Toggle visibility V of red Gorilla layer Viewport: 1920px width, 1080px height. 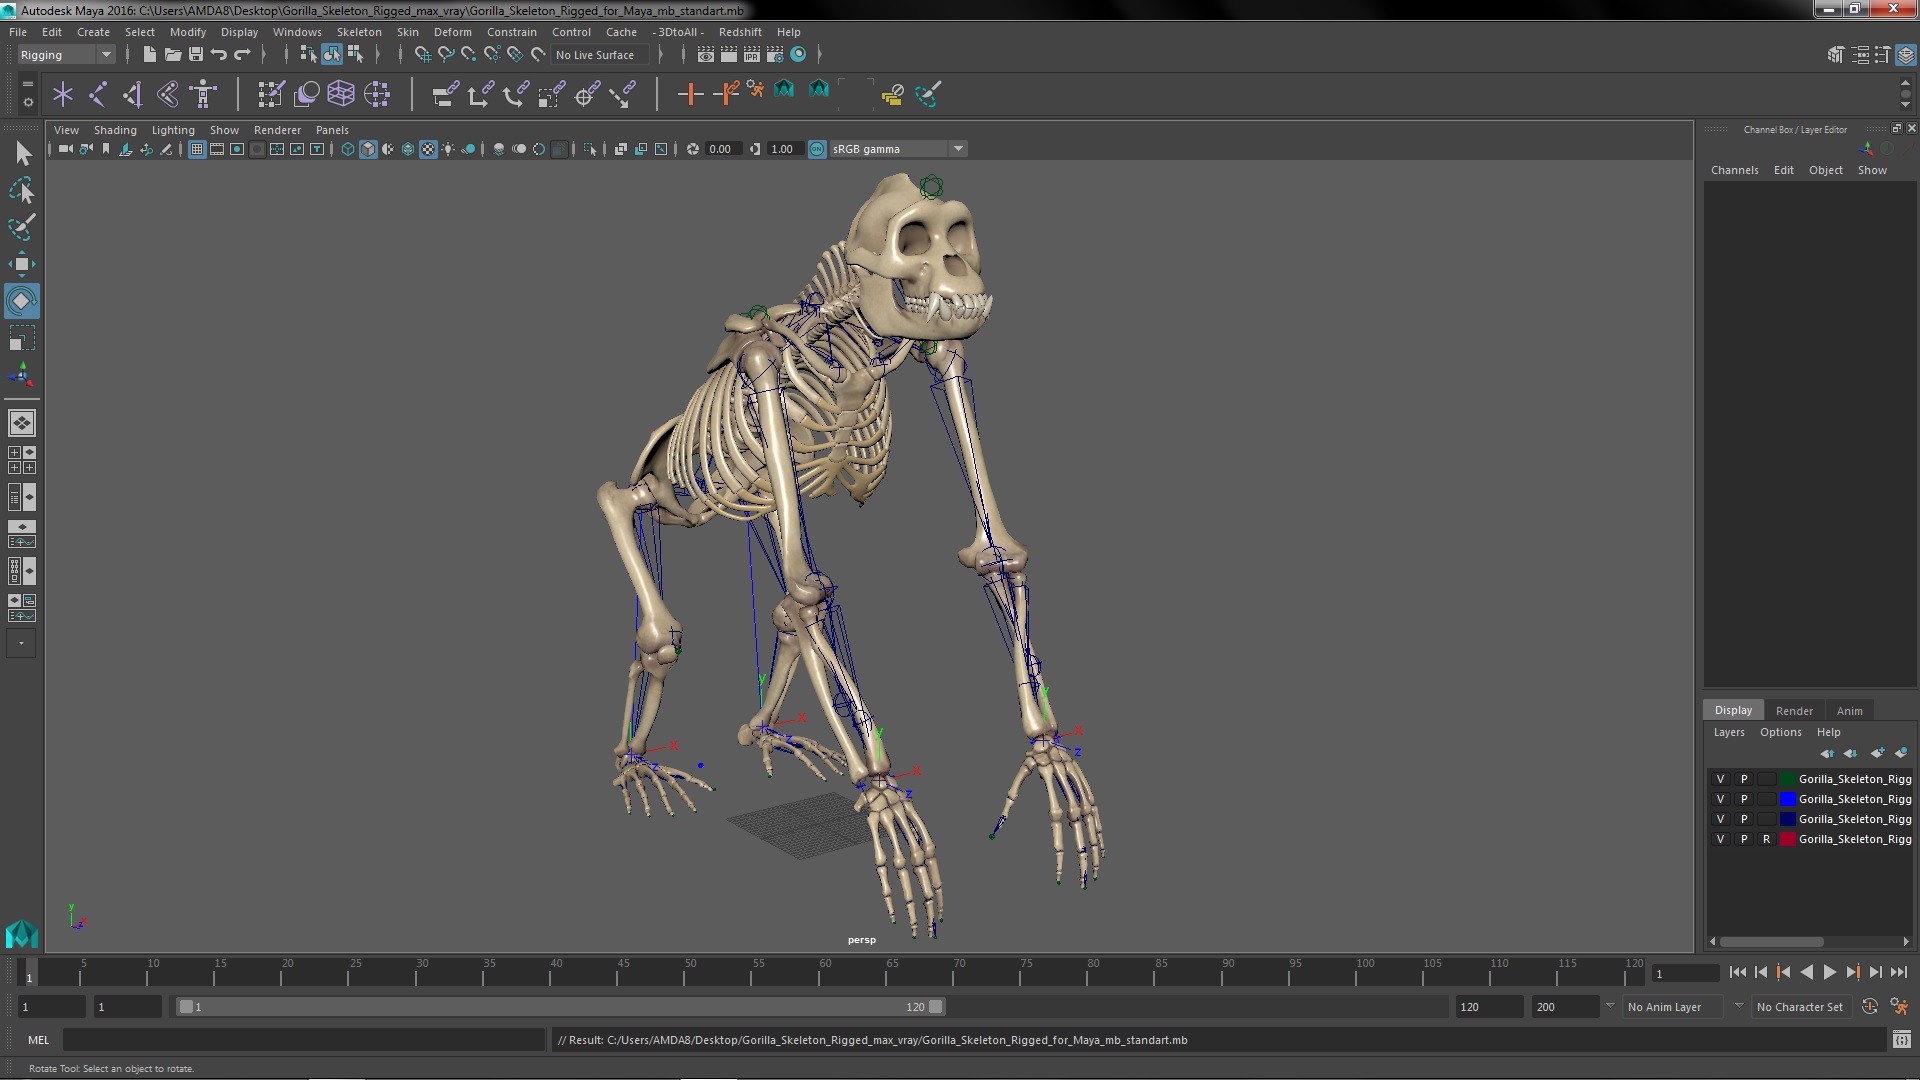point(1720,839)
